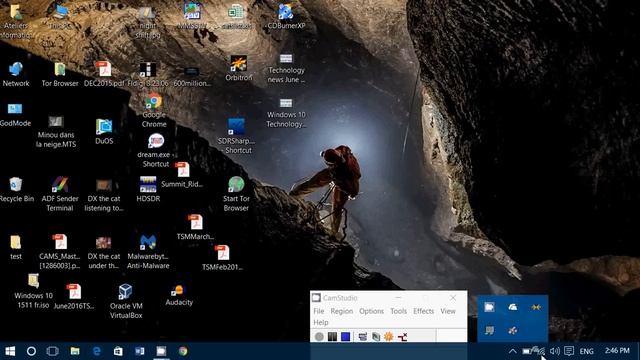Select the GodMode desktop icon
The height and width of the screenshot is (360, 640).
pyautogui.click(x=15, y=114)
